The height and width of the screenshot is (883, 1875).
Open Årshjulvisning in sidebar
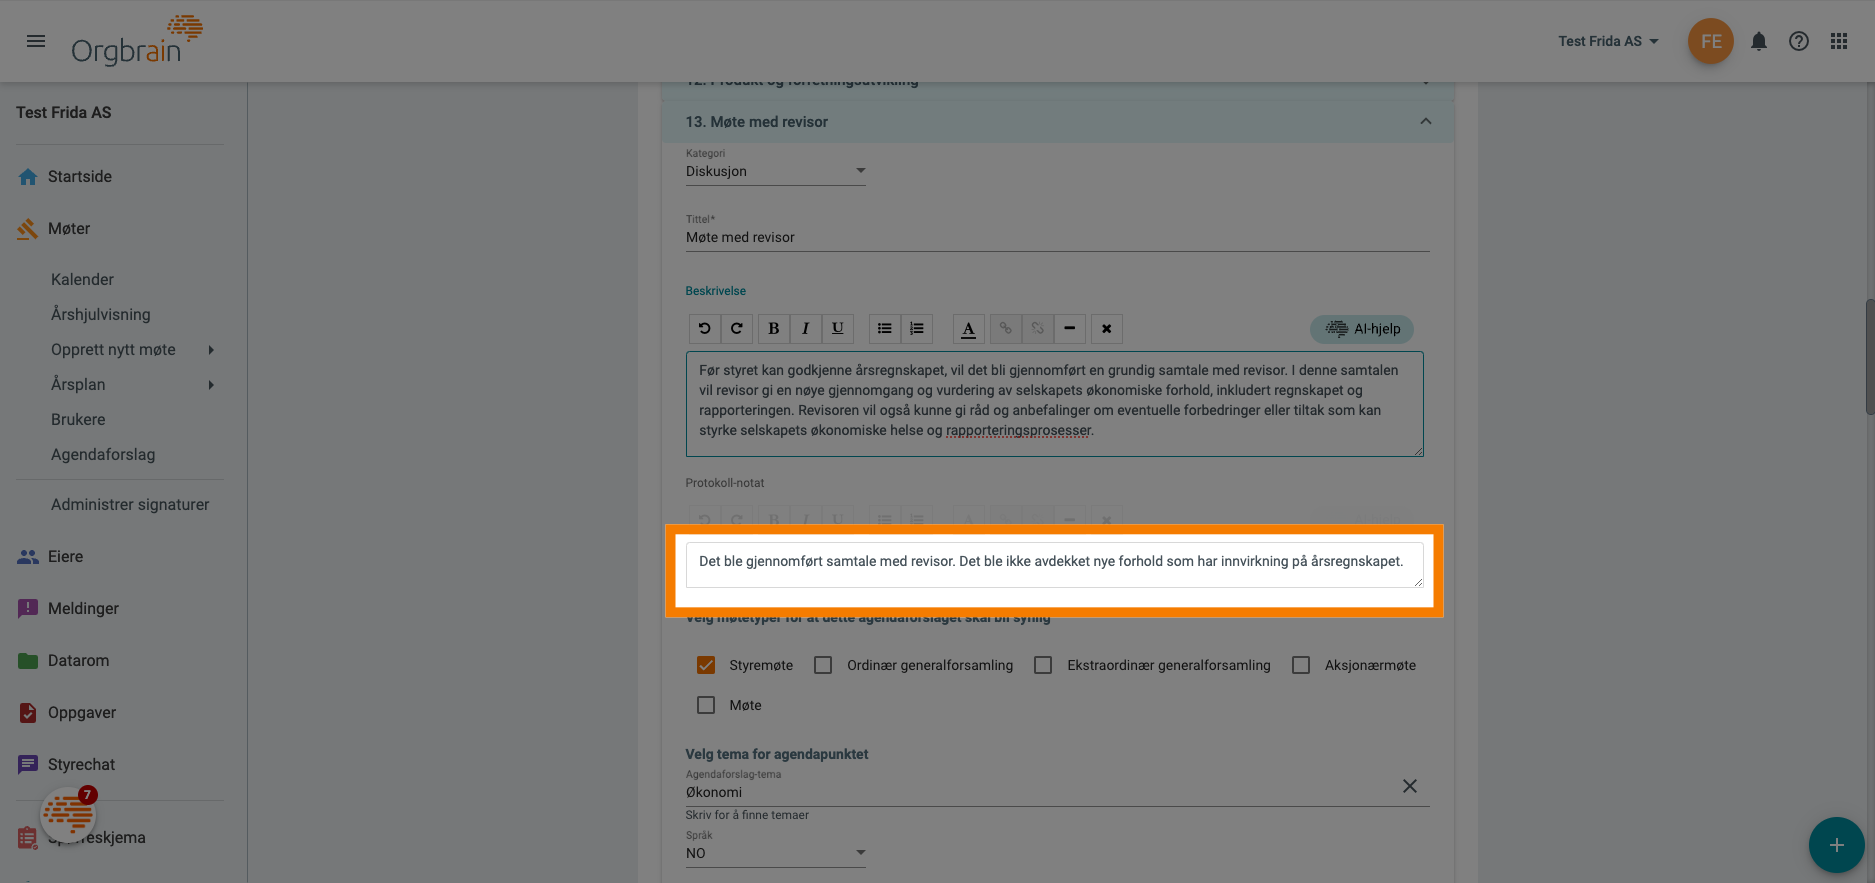click(101, 315)
